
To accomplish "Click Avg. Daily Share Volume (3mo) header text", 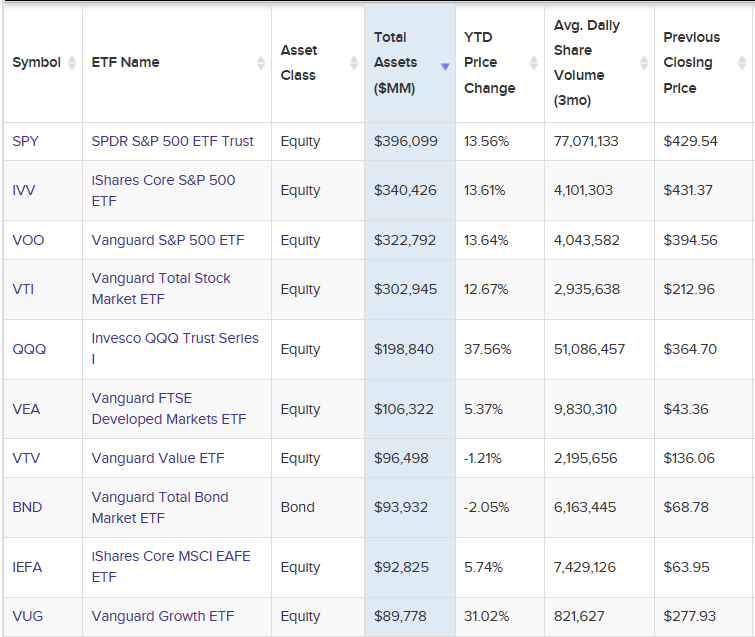I will pyautogui.click(x=586, y=63).
